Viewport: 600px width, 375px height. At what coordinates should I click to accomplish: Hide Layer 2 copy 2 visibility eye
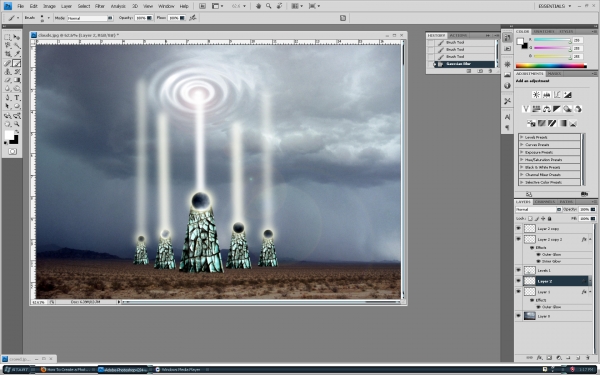click(x=518, y=239)
